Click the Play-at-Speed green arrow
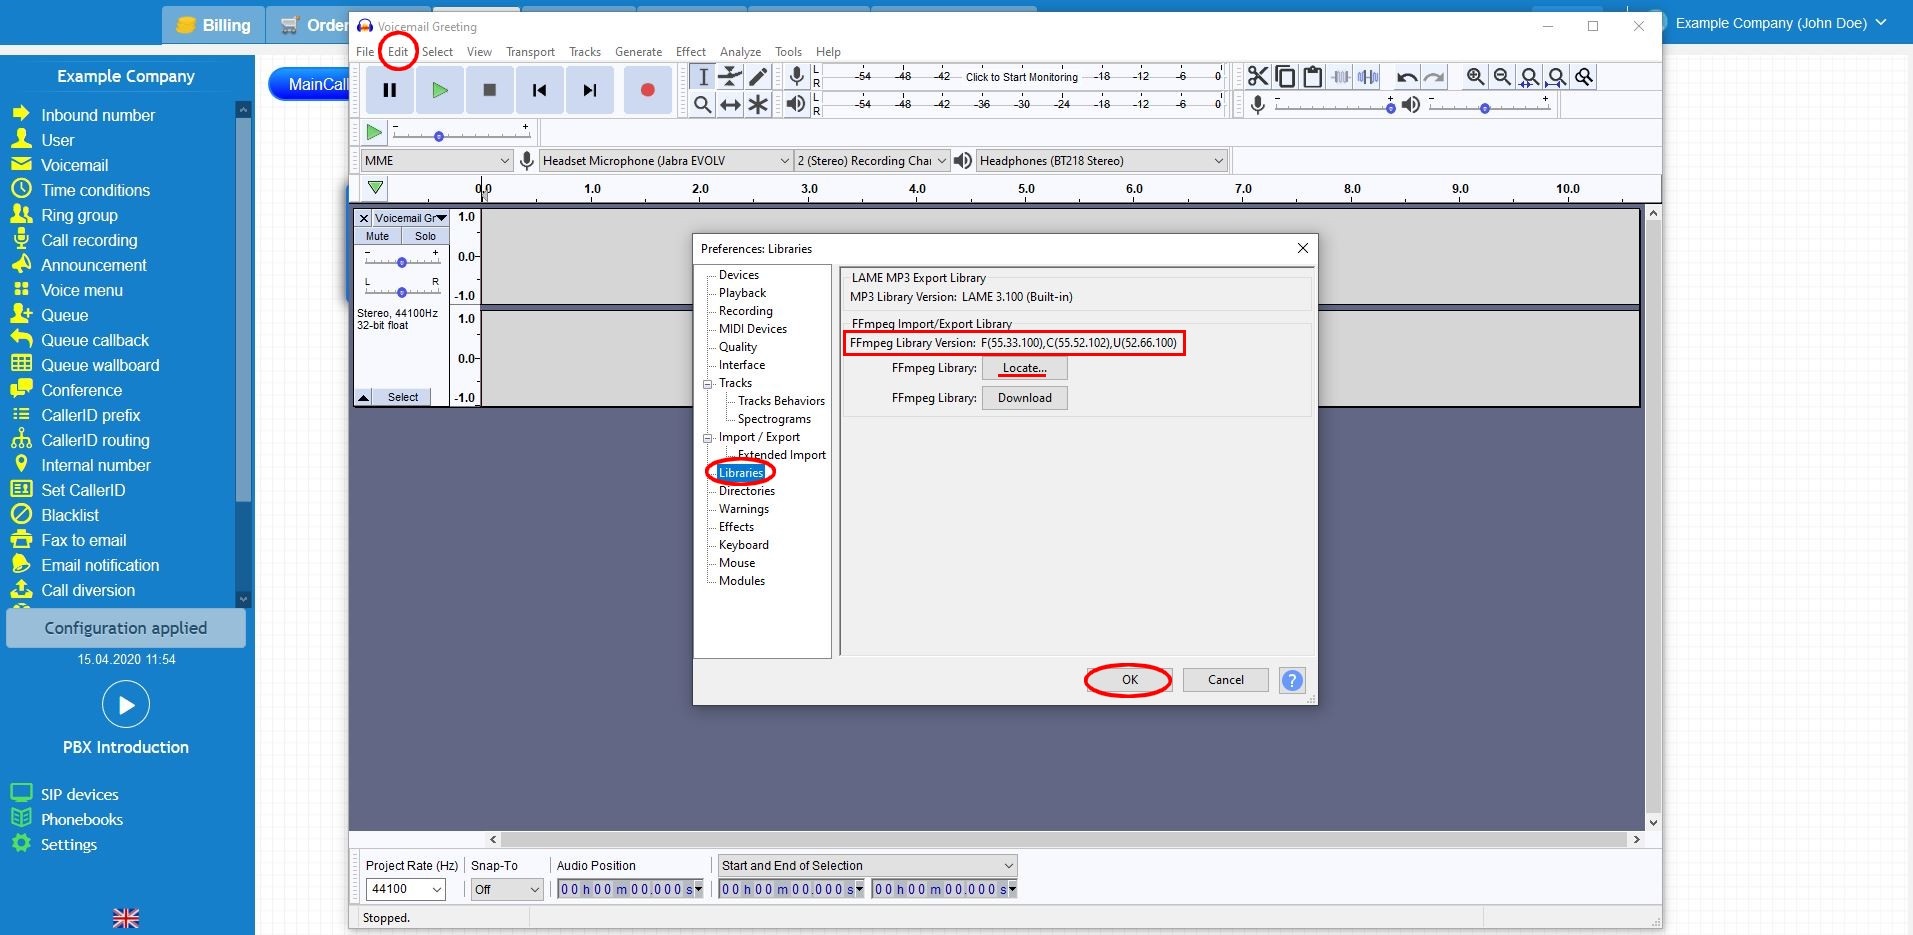The image size is (1913, 935). point(374,132)
